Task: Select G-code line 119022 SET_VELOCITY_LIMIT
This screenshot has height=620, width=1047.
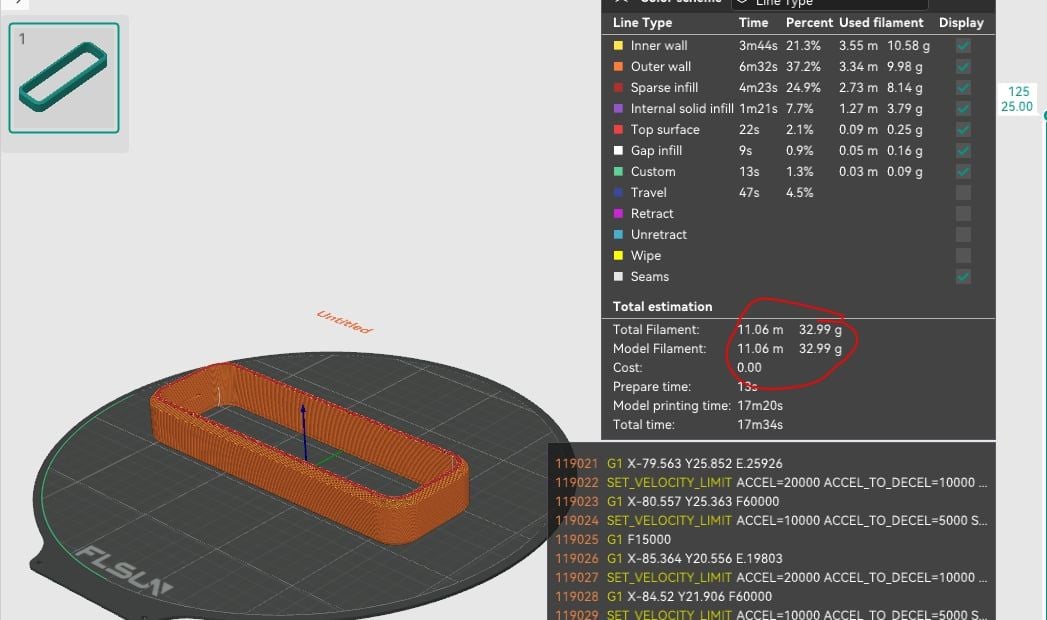Action: pyautogui.click(x=772, y=483)
